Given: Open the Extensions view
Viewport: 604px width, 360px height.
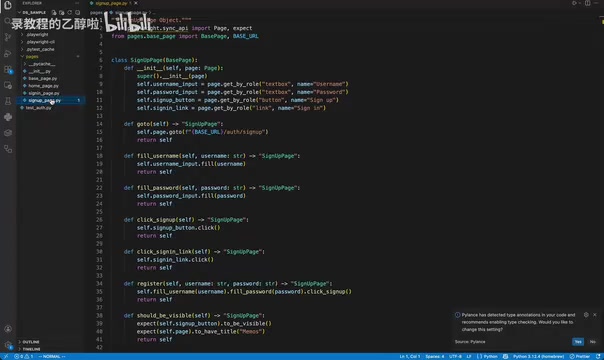Looking at the screenshot, I should click(8, 69).
